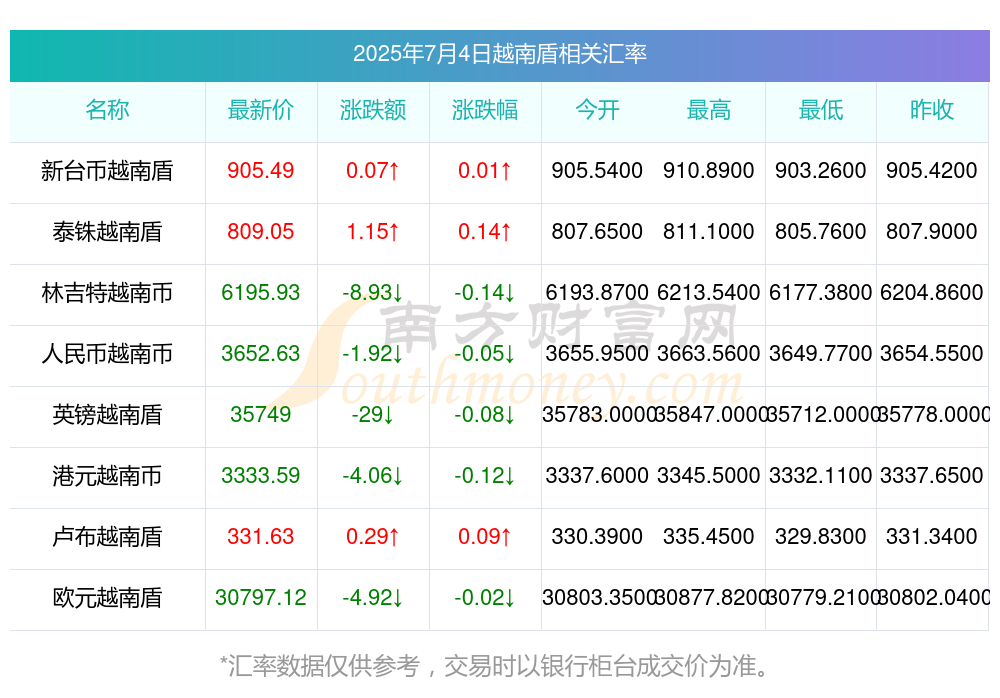Select the 最低 column header
1000x698 pixels.
(x=821, y=110)
